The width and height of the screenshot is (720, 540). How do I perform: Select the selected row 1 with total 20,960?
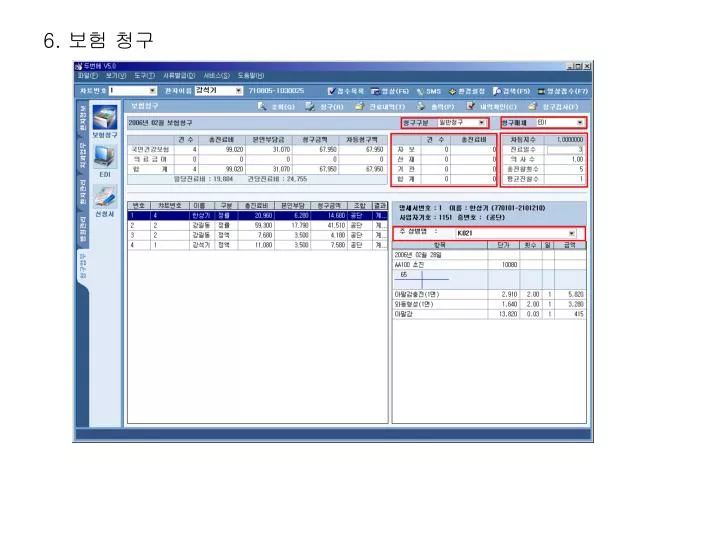click(257, 215)
